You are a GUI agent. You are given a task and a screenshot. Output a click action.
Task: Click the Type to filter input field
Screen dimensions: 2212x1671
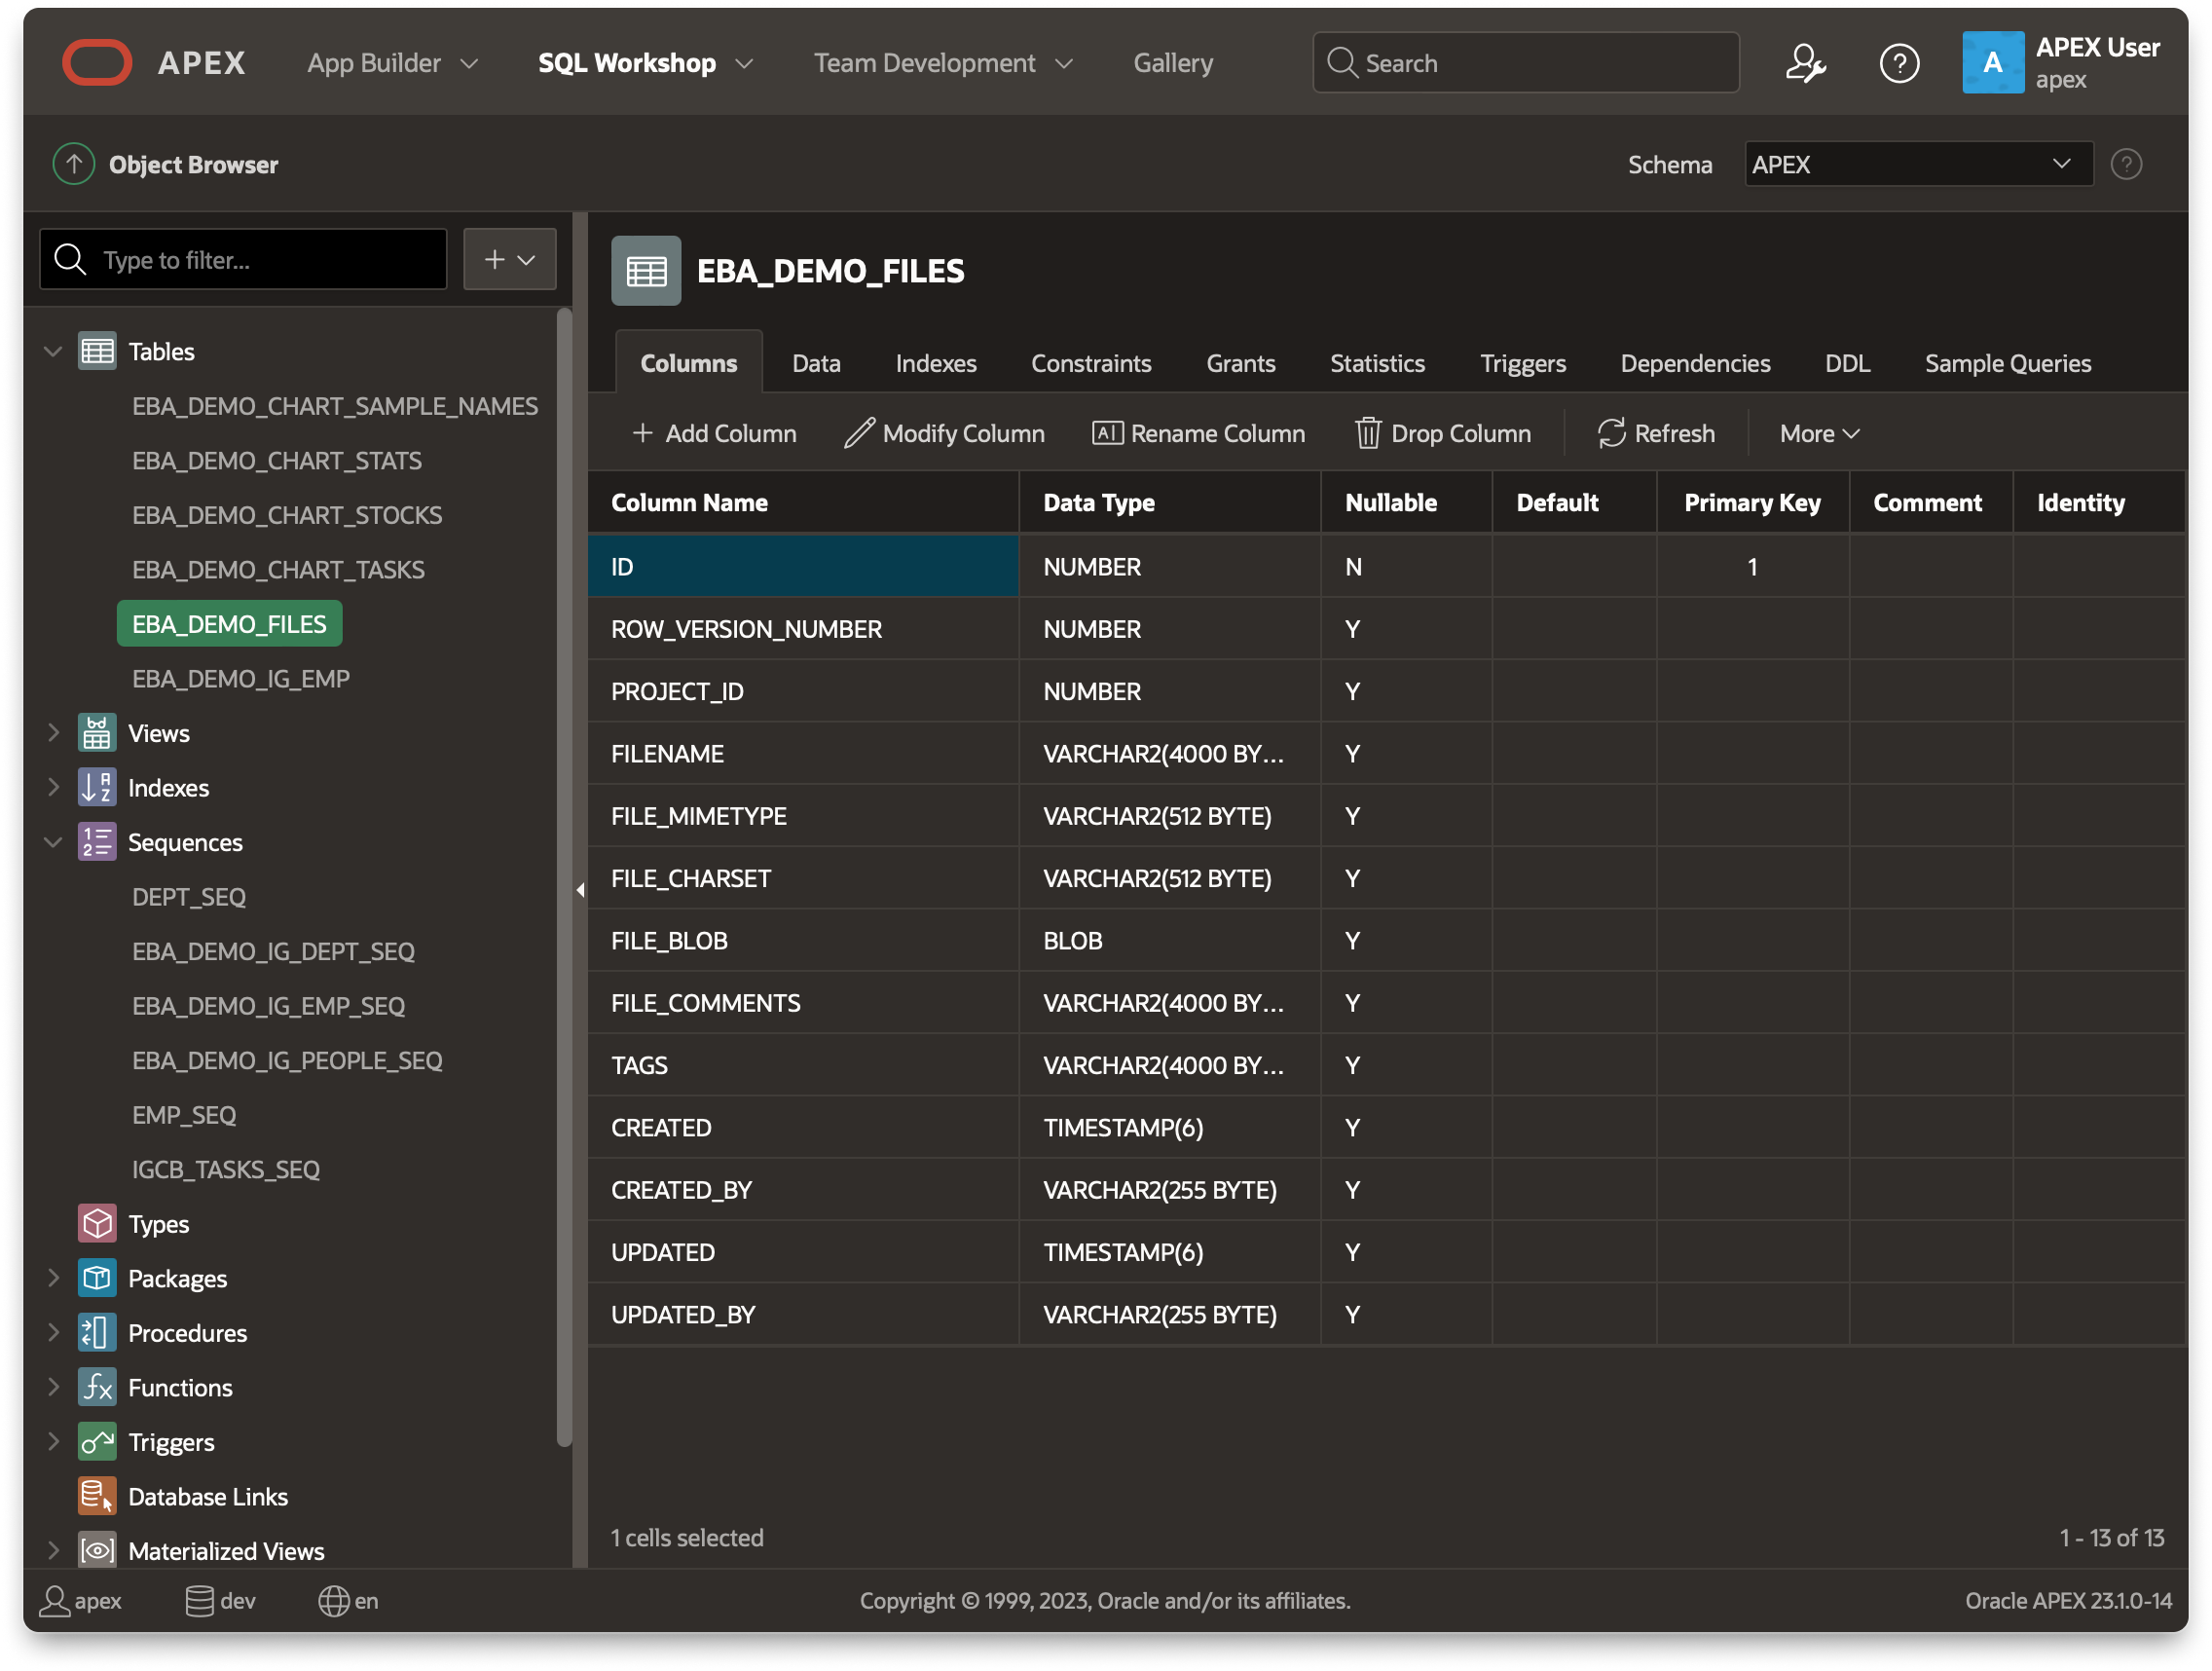(x=243, y=259)
